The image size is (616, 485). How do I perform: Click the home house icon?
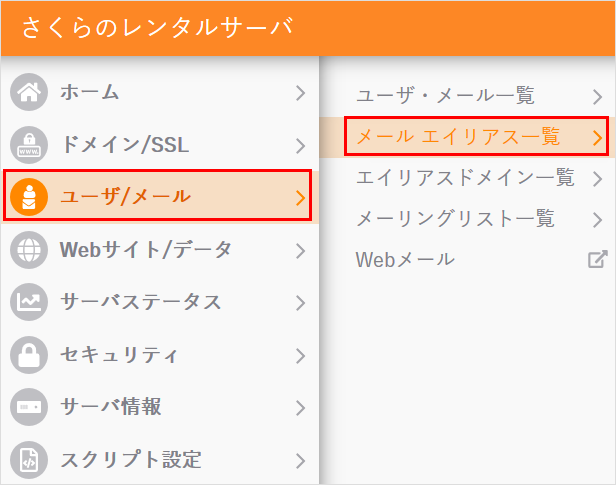click(29, 93)
